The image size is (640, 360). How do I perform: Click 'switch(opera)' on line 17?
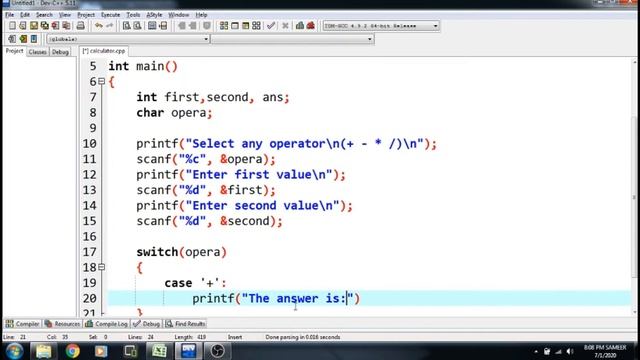(x=181, y=252)
